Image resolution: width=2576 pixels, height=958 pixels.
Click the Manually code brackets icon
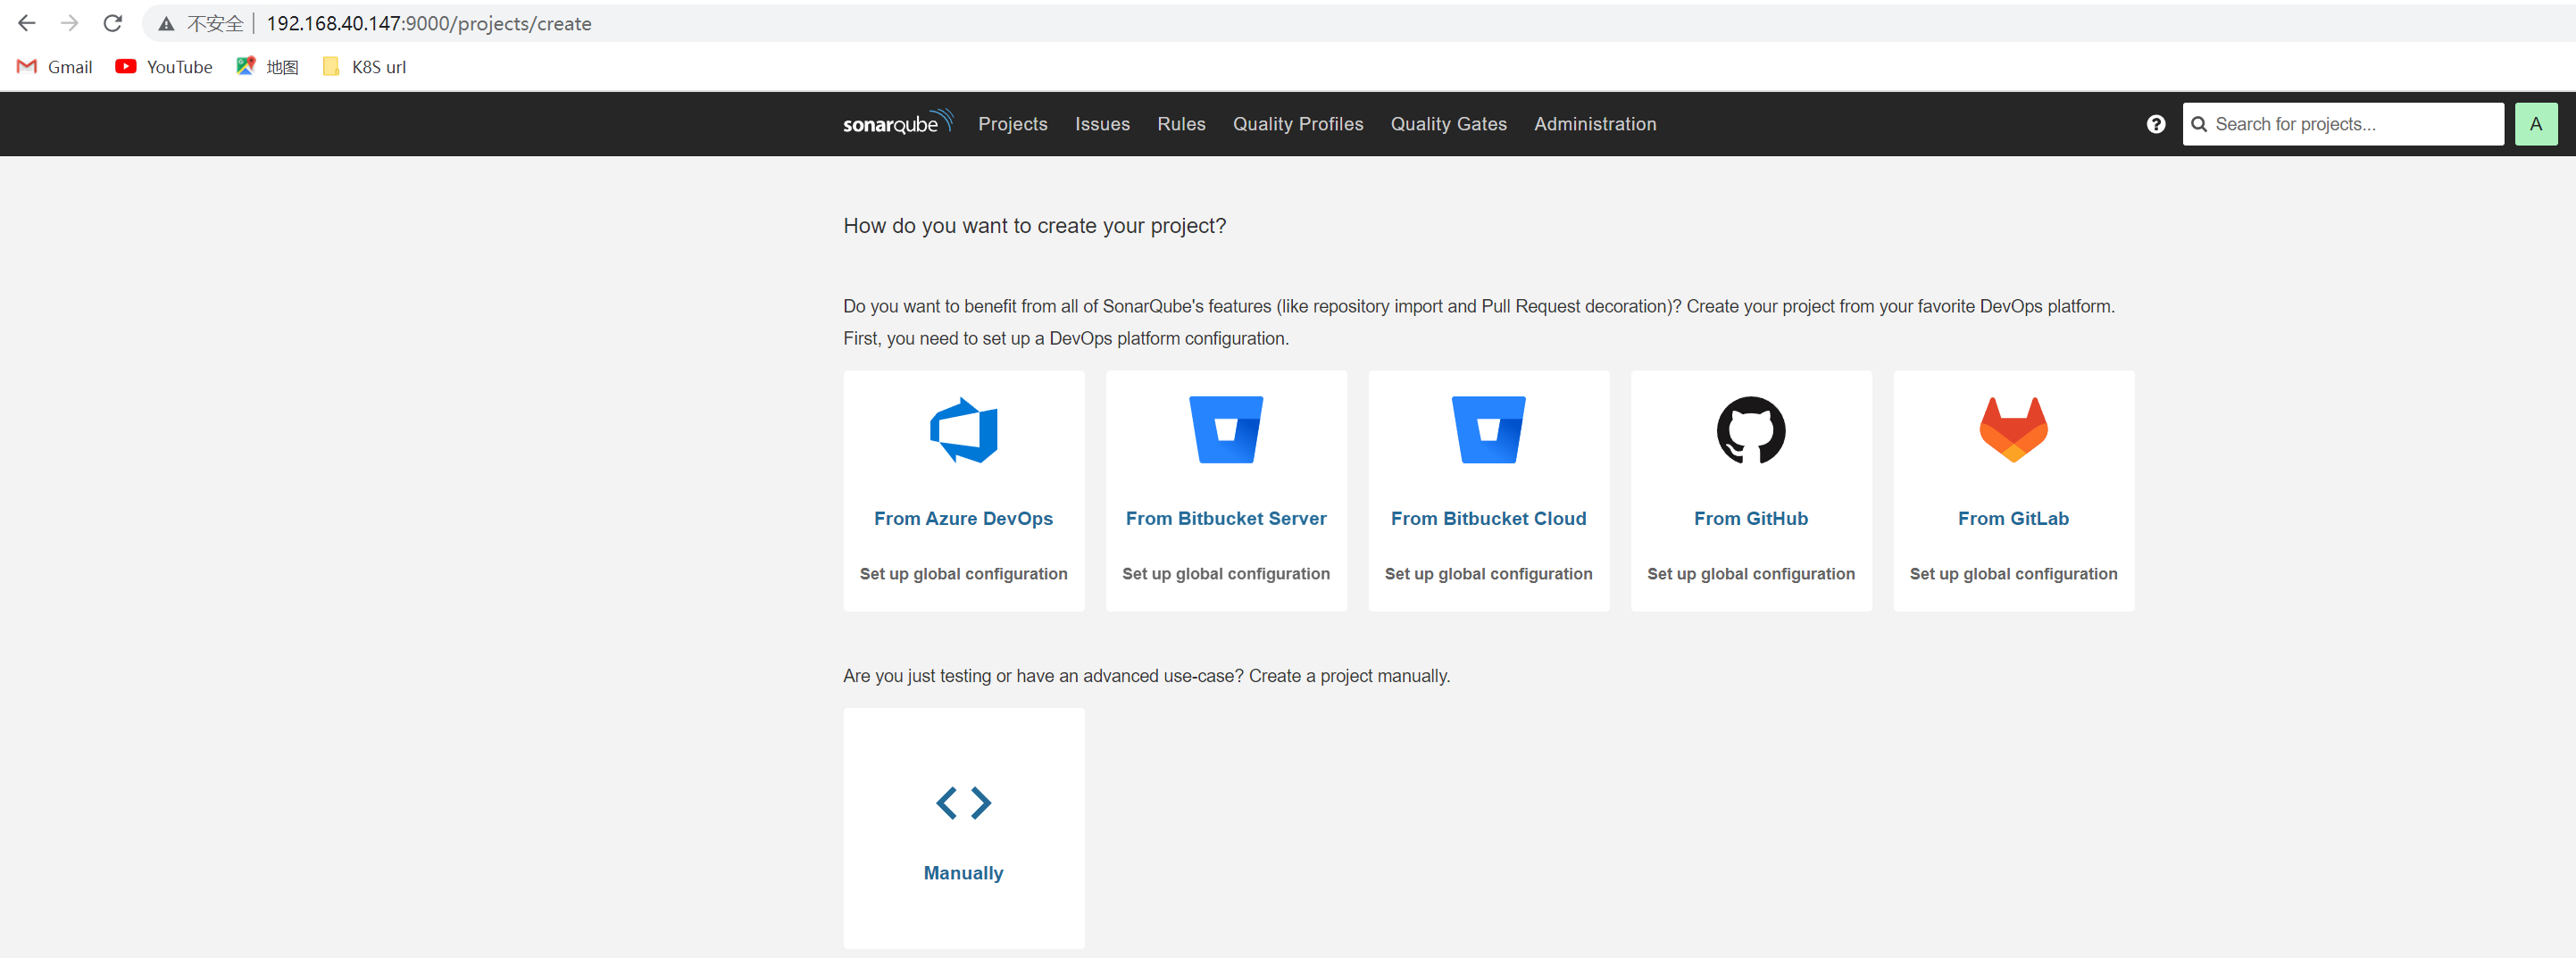tap(963, 802)
